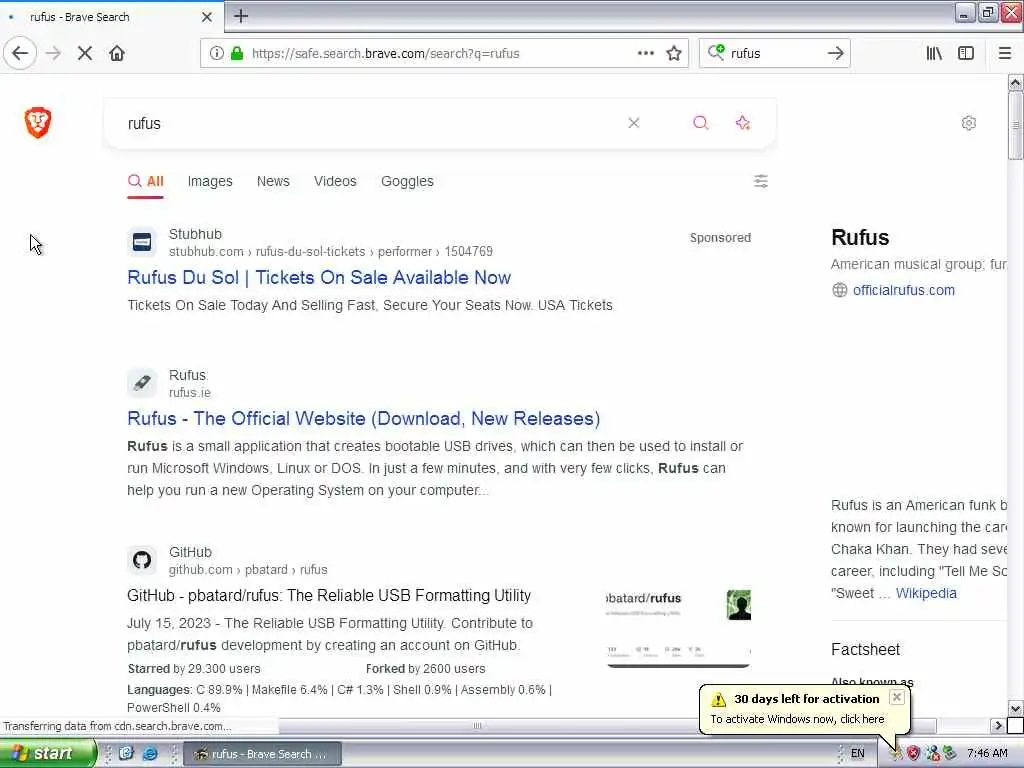Click the horizontal scrollbar right arrow
The width and height of the screenshot is (1024, 768).
click(x=997, y=725)
